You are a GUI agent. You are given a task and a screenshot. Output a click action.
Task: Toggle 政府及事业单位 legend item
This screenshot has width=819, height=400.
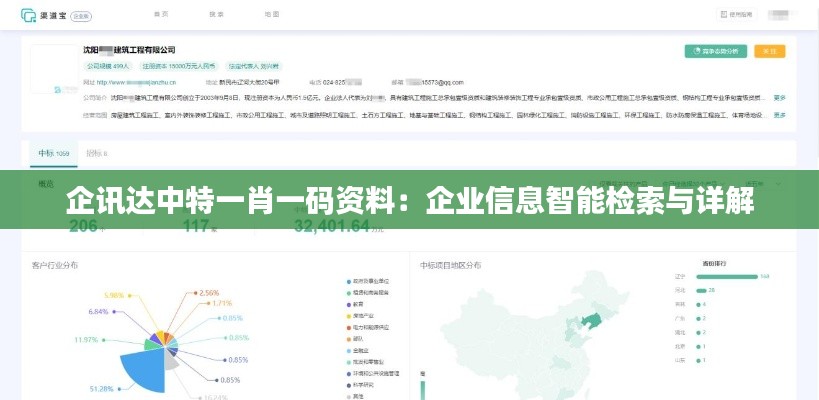pyautogui.click(x=368, y=281)
